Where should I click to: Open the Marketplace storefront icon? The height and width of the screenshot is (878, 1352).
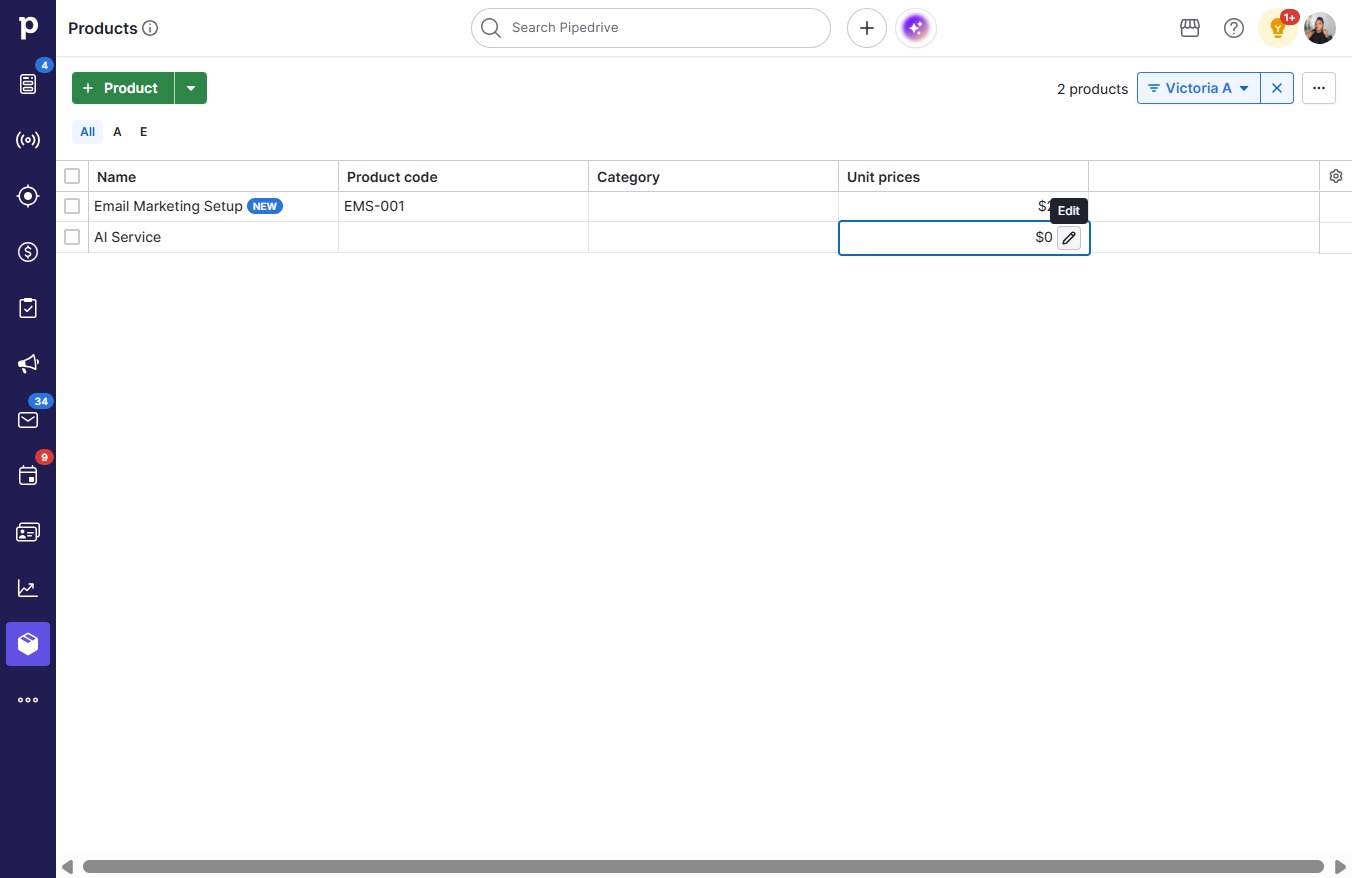pos(1190,28)
